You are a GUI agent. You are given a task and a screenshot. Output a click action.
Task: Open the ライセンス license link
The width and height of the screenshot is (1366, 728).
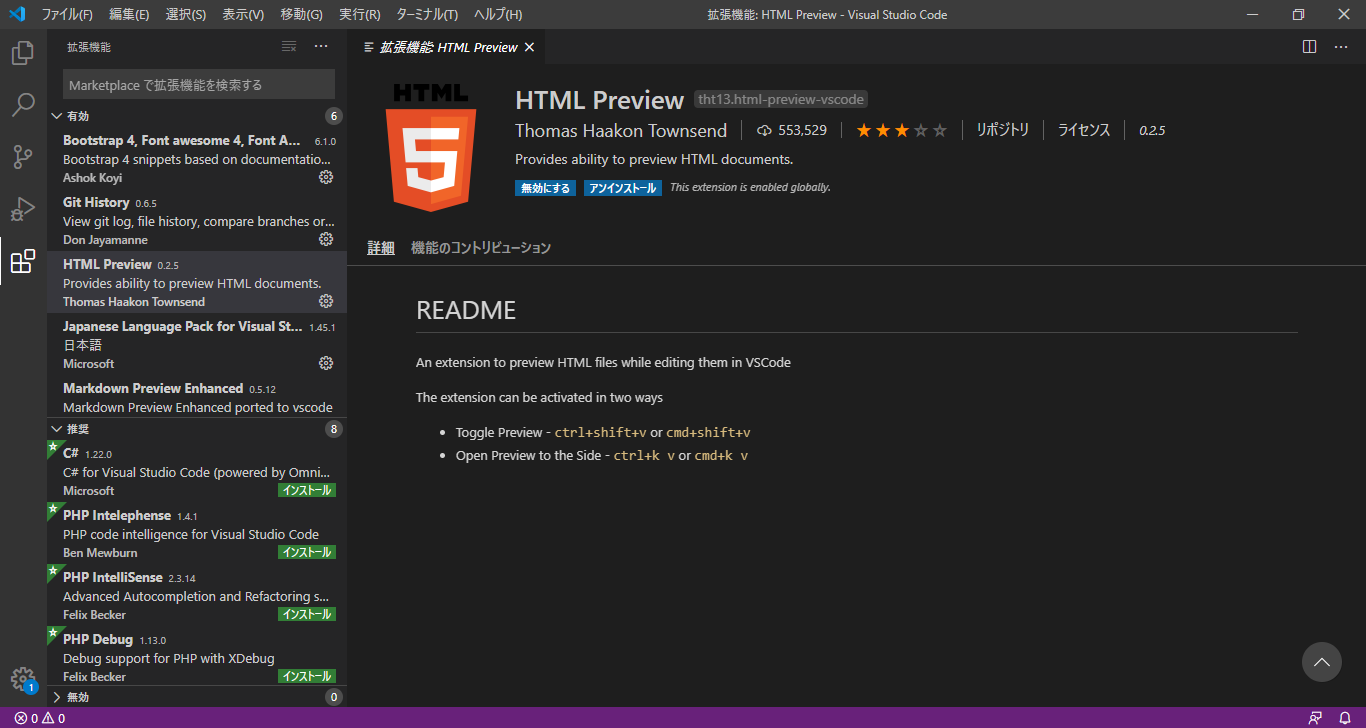1084,130
